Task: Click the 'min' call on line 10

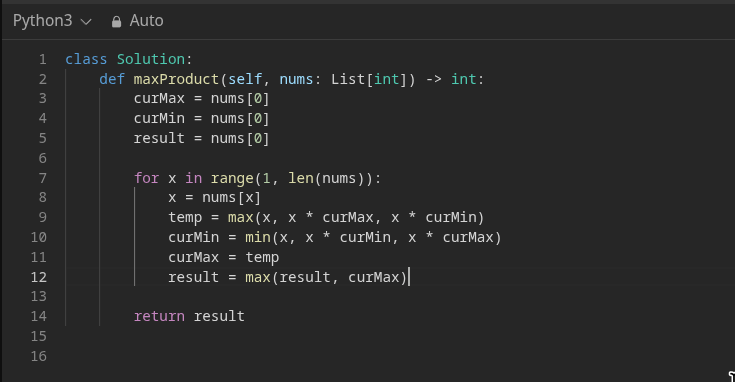Action: 258,237
